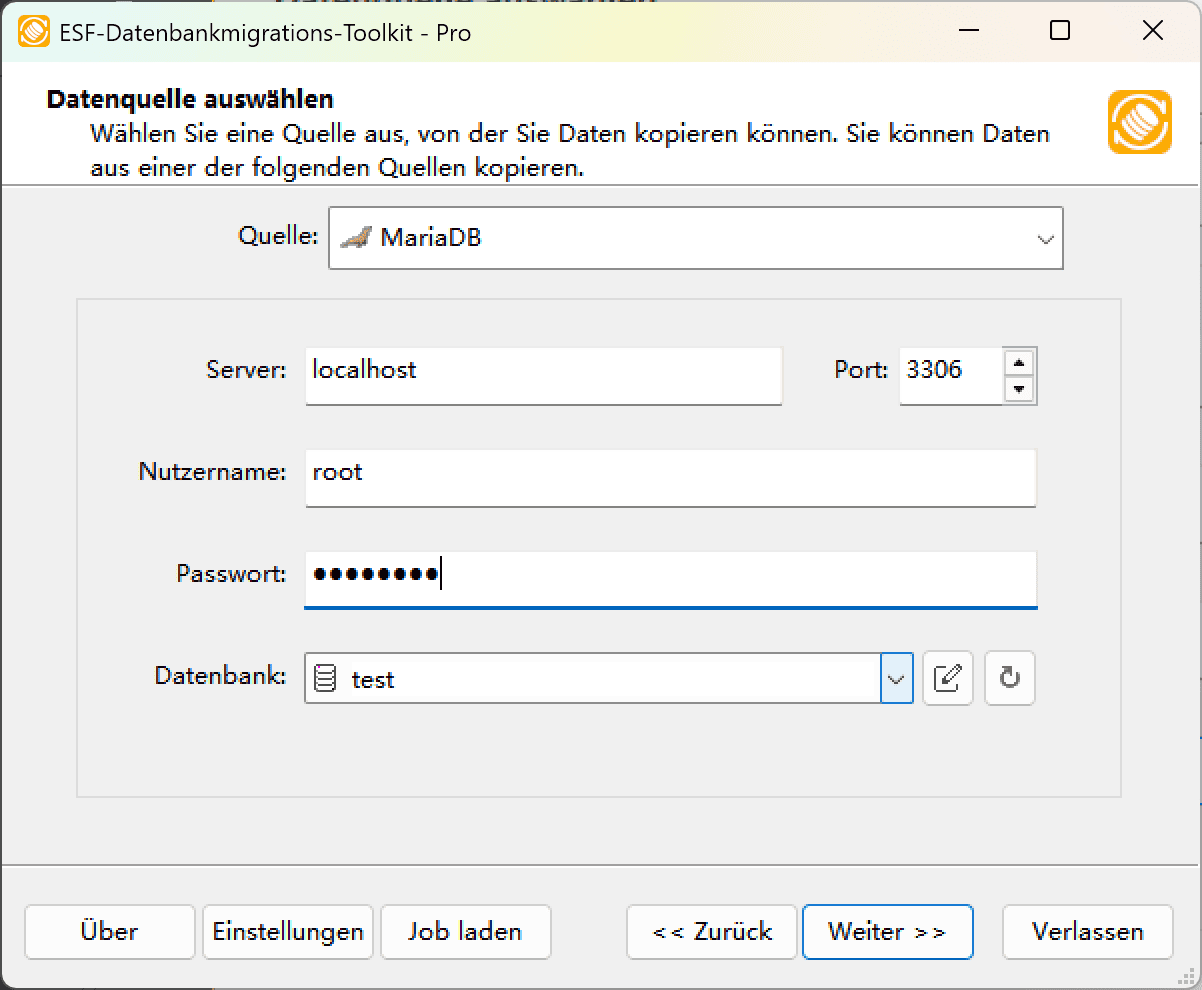Open the Quelle source dropdown

pyautogui.click(x=1046, y=238)
